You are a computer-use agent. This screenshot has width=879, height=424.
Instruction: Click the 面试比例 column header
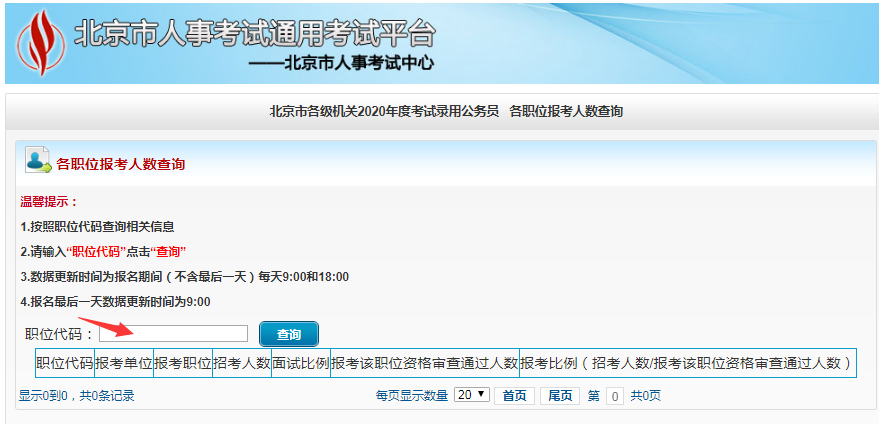pyautogui.click(x=301, y=363)
